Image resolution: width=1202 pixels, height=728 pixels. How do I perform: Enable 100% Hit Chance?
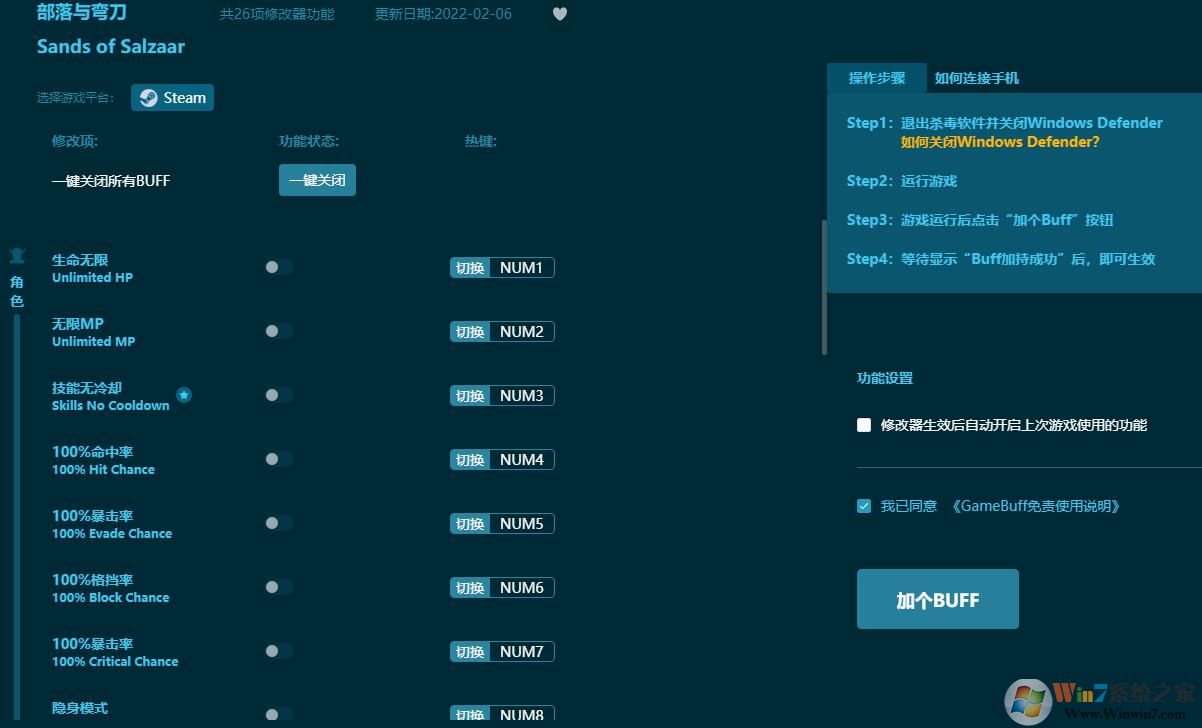coord(278,459)
